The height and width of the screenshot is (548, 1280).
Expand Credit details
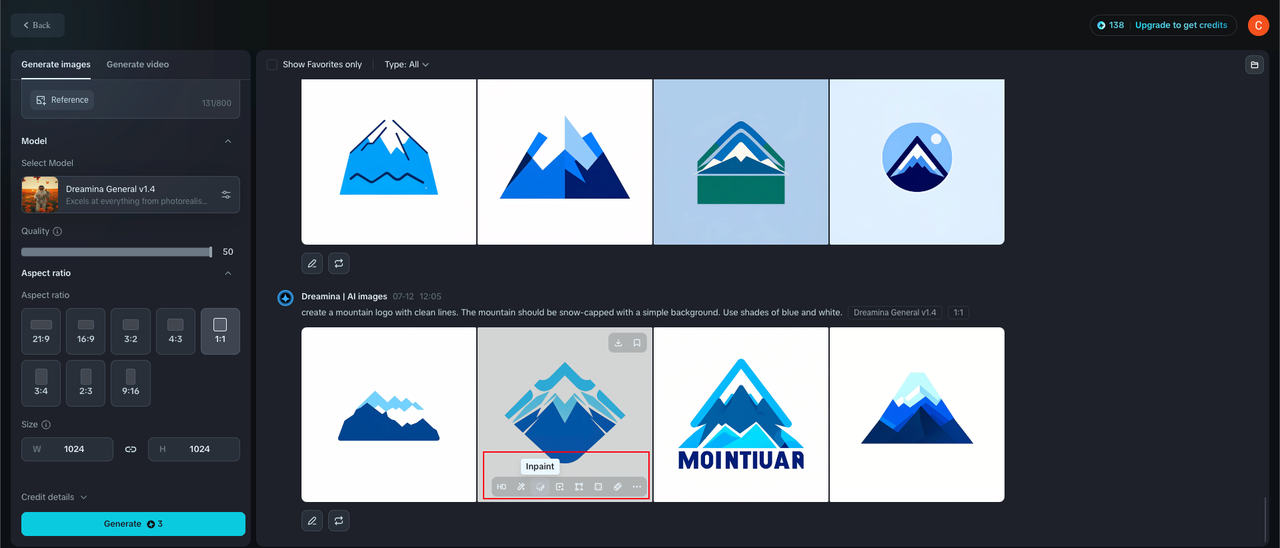[55, 497]
